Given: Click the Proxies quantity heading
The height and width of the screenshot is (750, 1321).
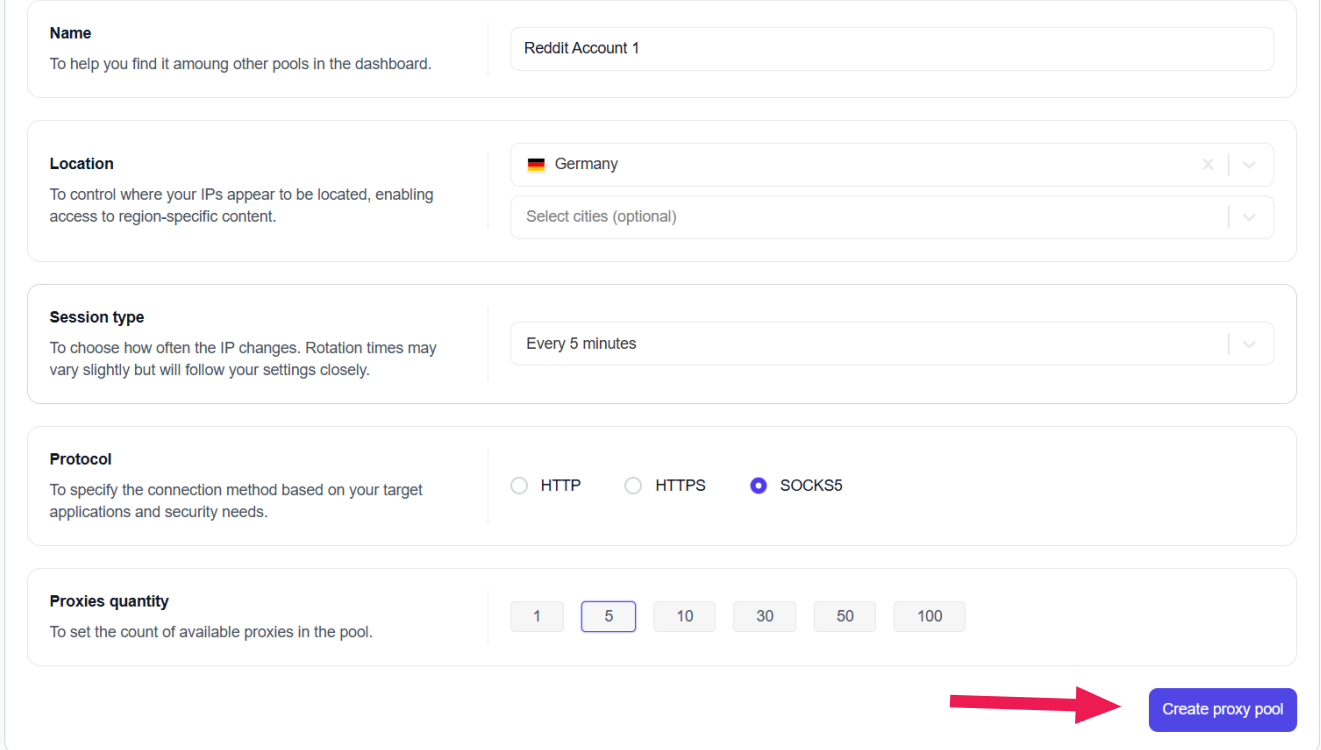Looking at the screenshot, I should pyautogui.click(x=109, y=601).
